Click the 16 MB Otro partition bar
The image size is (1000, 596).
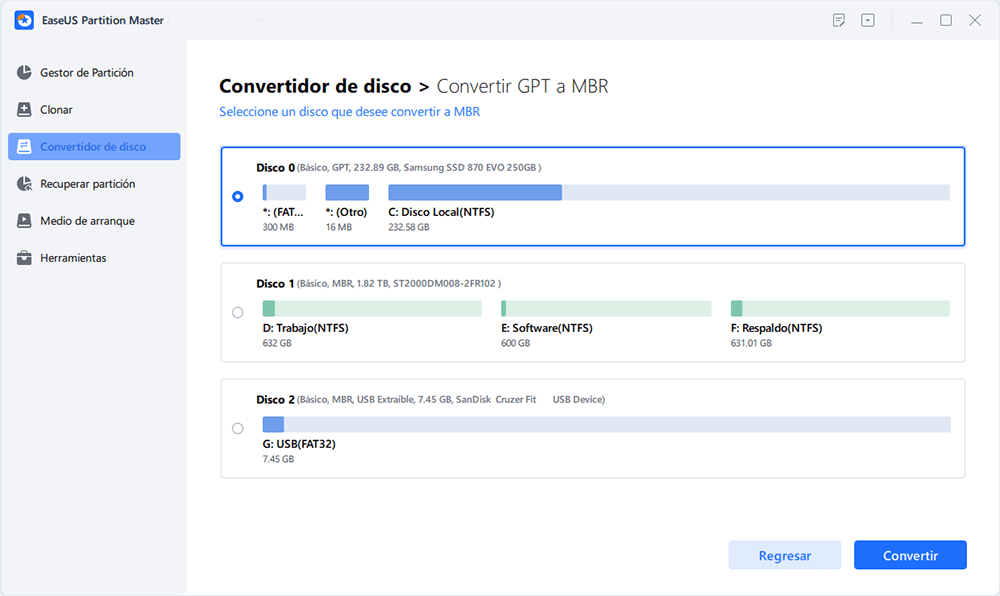click(347, 193)
